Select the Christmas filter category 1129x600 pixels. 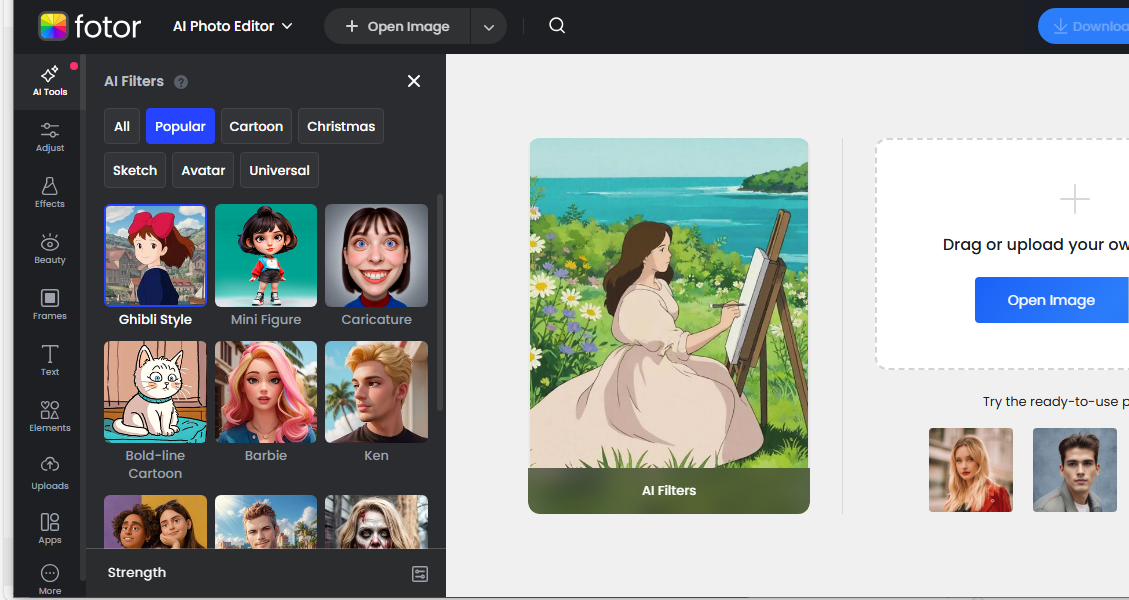click(x=341, y=126)
